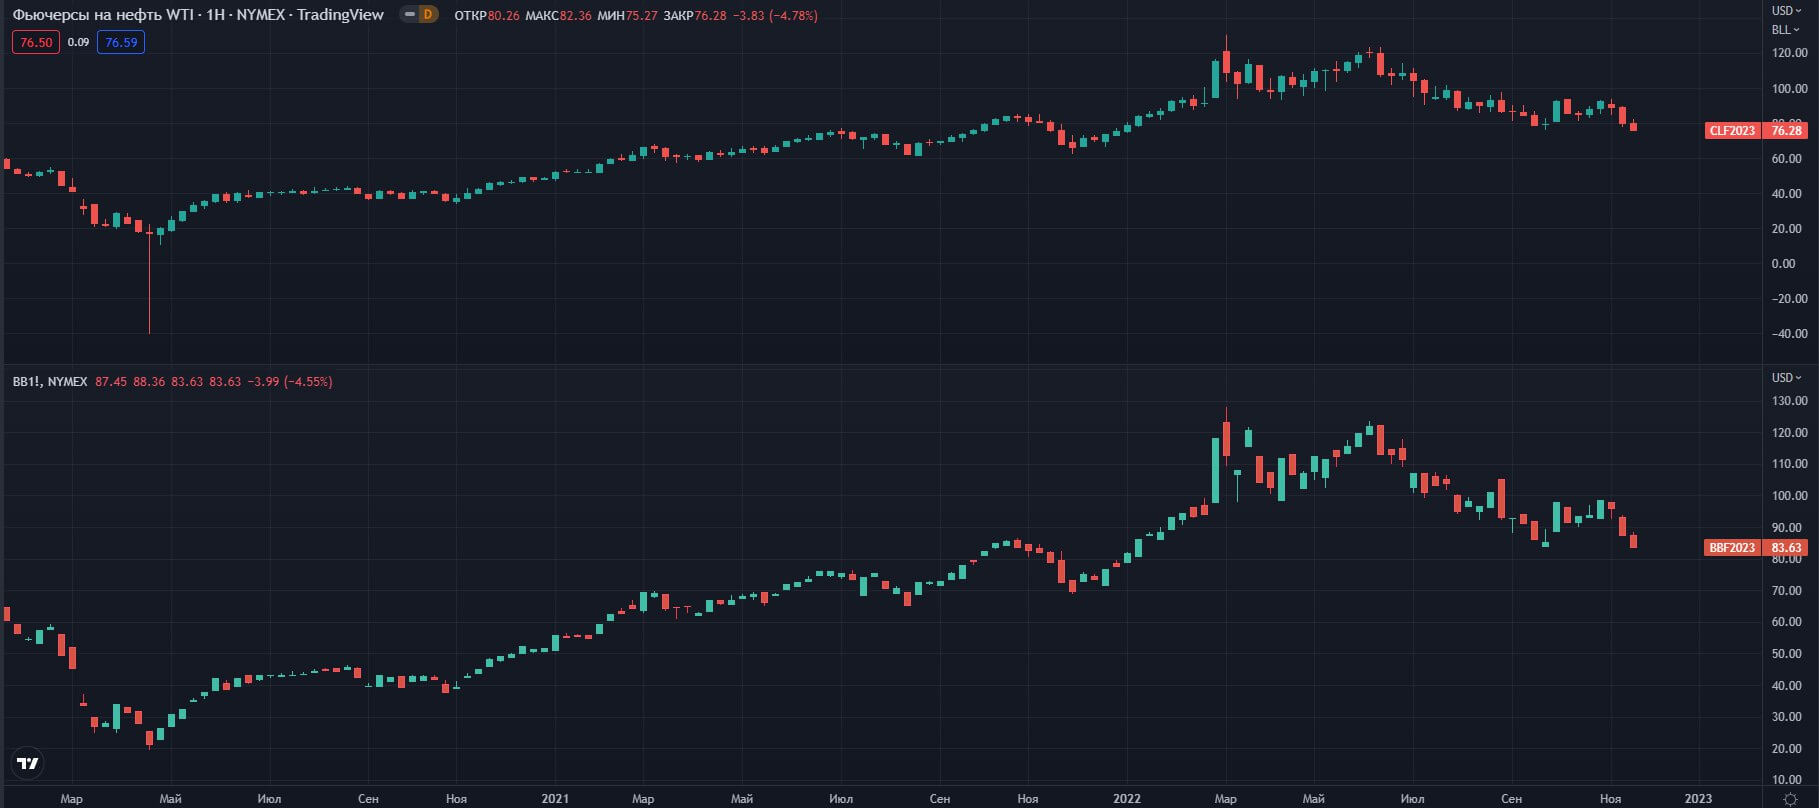The width and height of the screenshot is (1819, 808).
Task: Click the ОТКР 80.26 open value
Action: point(487,16)
